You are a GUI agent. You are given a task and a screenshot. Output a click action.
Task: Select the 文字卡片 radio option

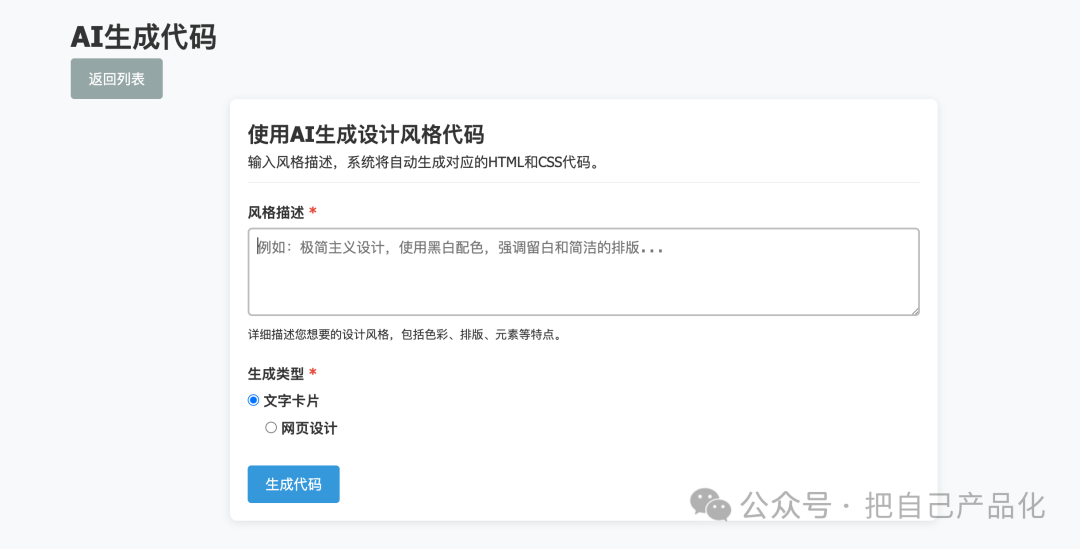[x=253, y=400]
